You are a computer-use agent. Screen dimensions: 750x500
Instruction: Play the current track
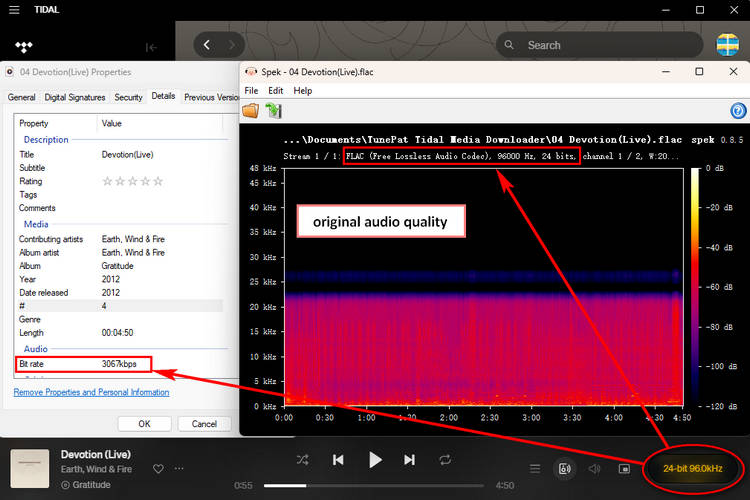coord(375,460)
